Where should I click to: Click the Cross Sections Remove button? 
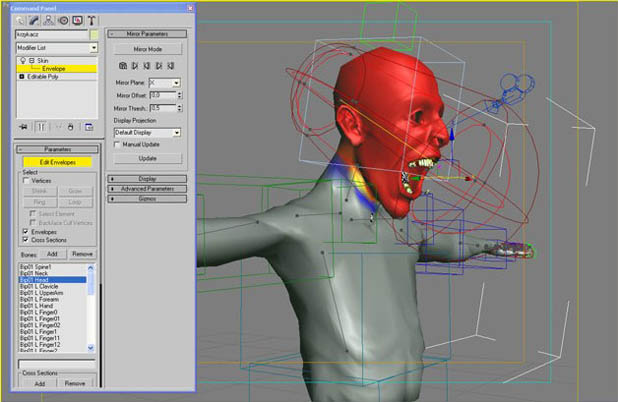click(x=75, y=383)
